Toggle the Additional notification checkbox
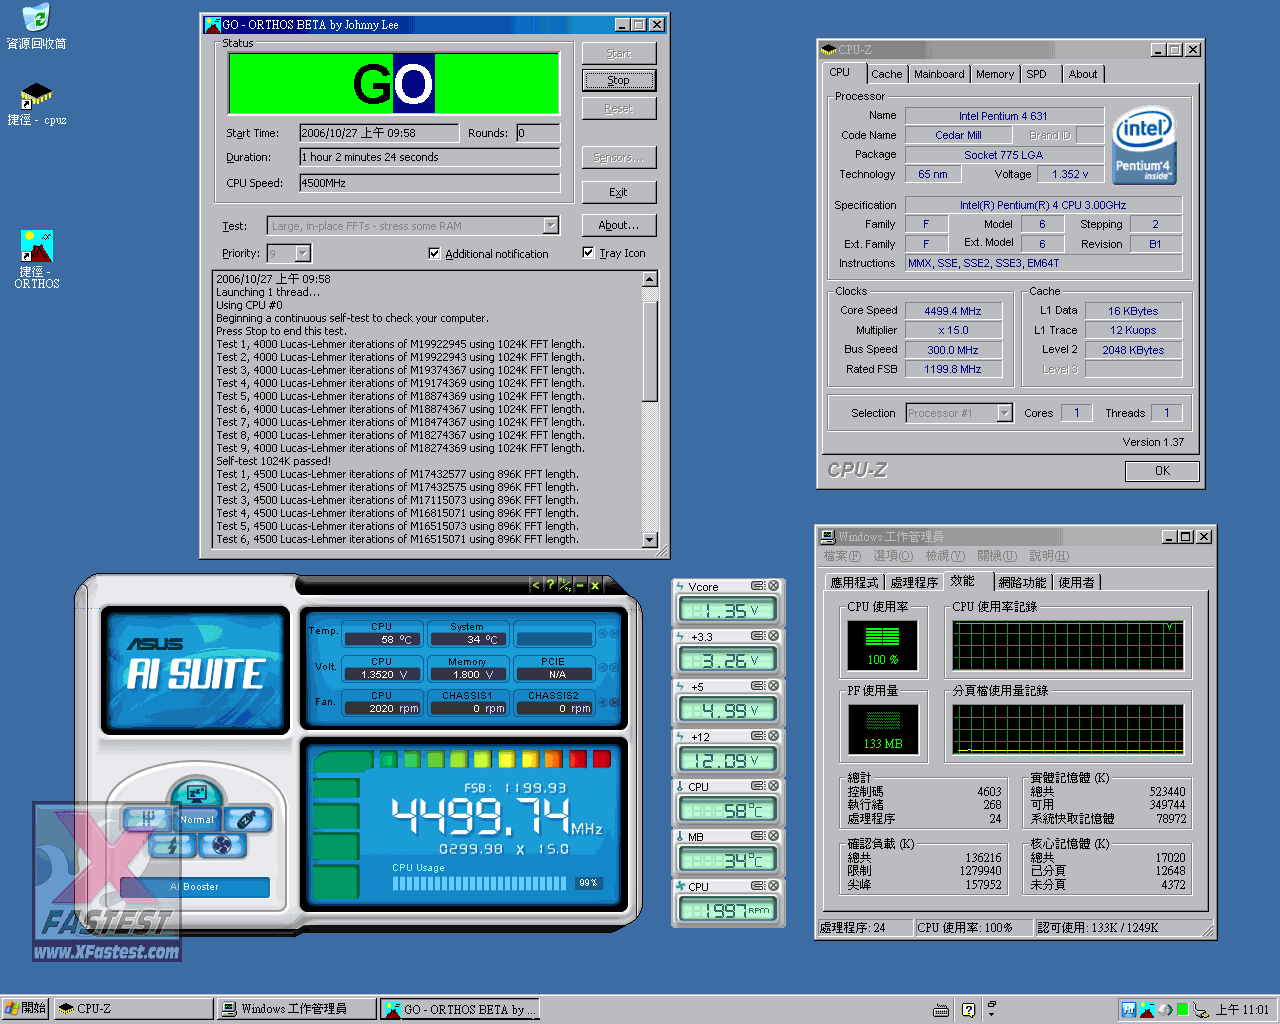Image resolution: width=1280 pixels, height=1024 pixels. [434, 254]
